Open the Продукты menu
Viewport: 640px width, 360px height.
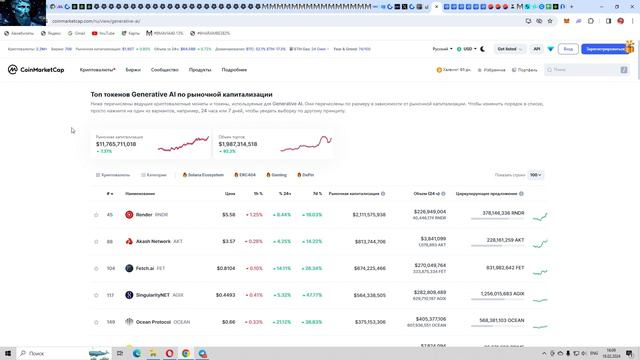pyautogui.click(x=200, y=70)
